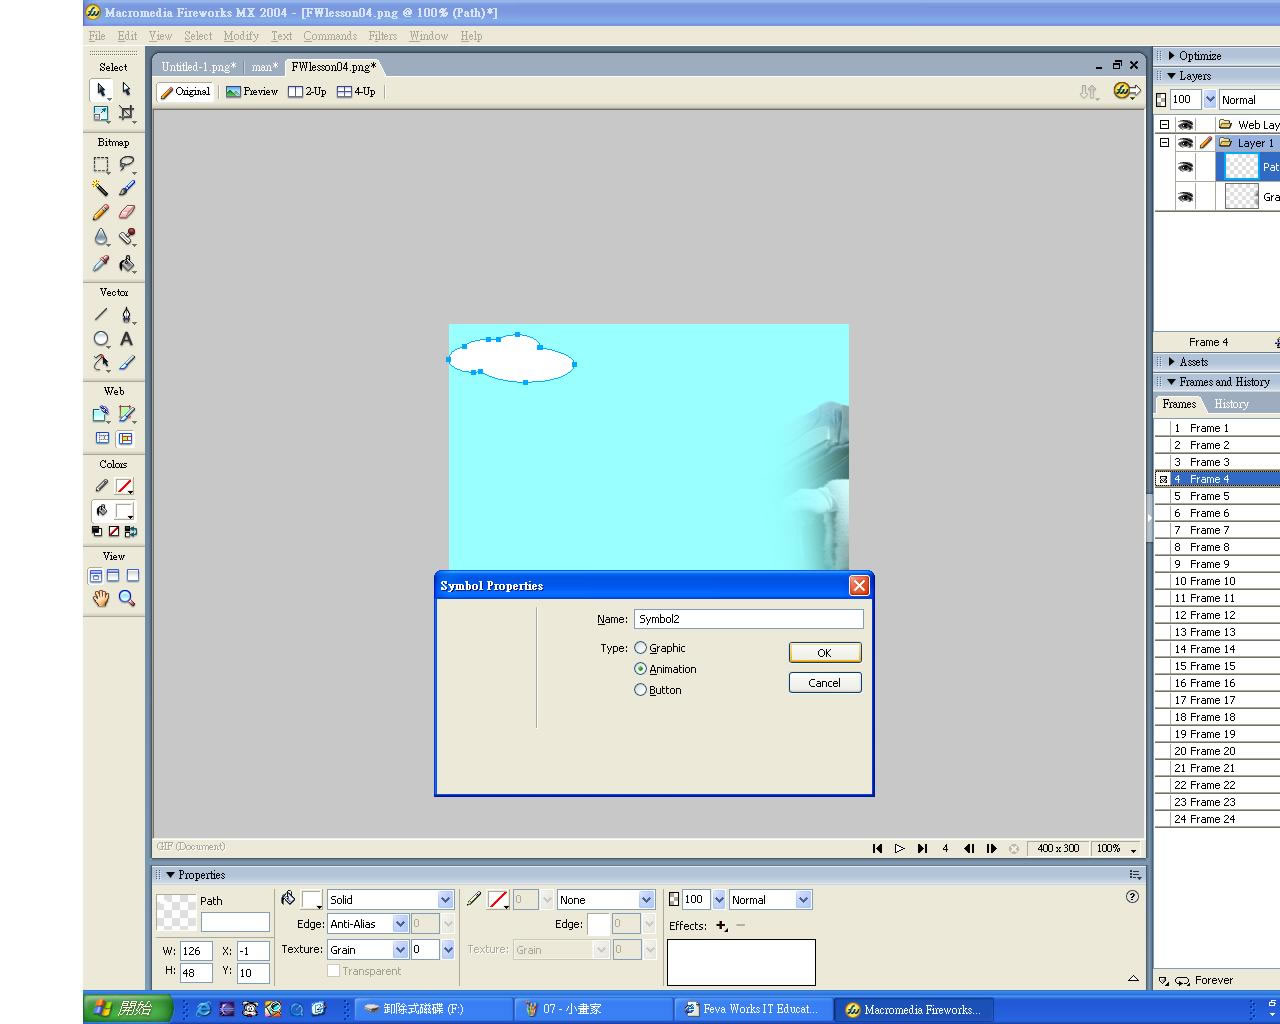Add an effect with the plus button
Image resolution: width=1280 pixels, height=1024 pixels.
tap(721, 926)
